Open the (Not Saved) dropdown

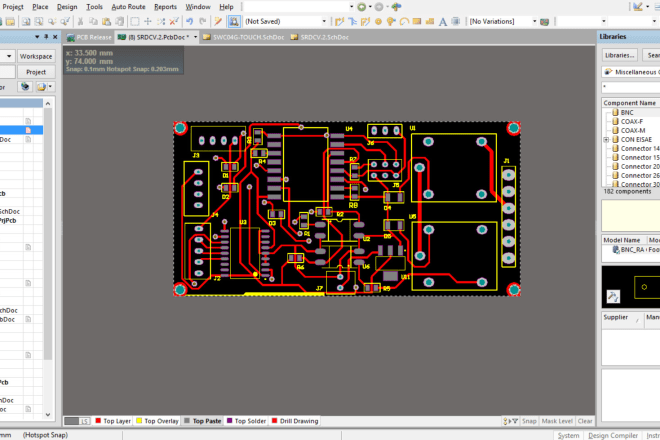[324, 21]
